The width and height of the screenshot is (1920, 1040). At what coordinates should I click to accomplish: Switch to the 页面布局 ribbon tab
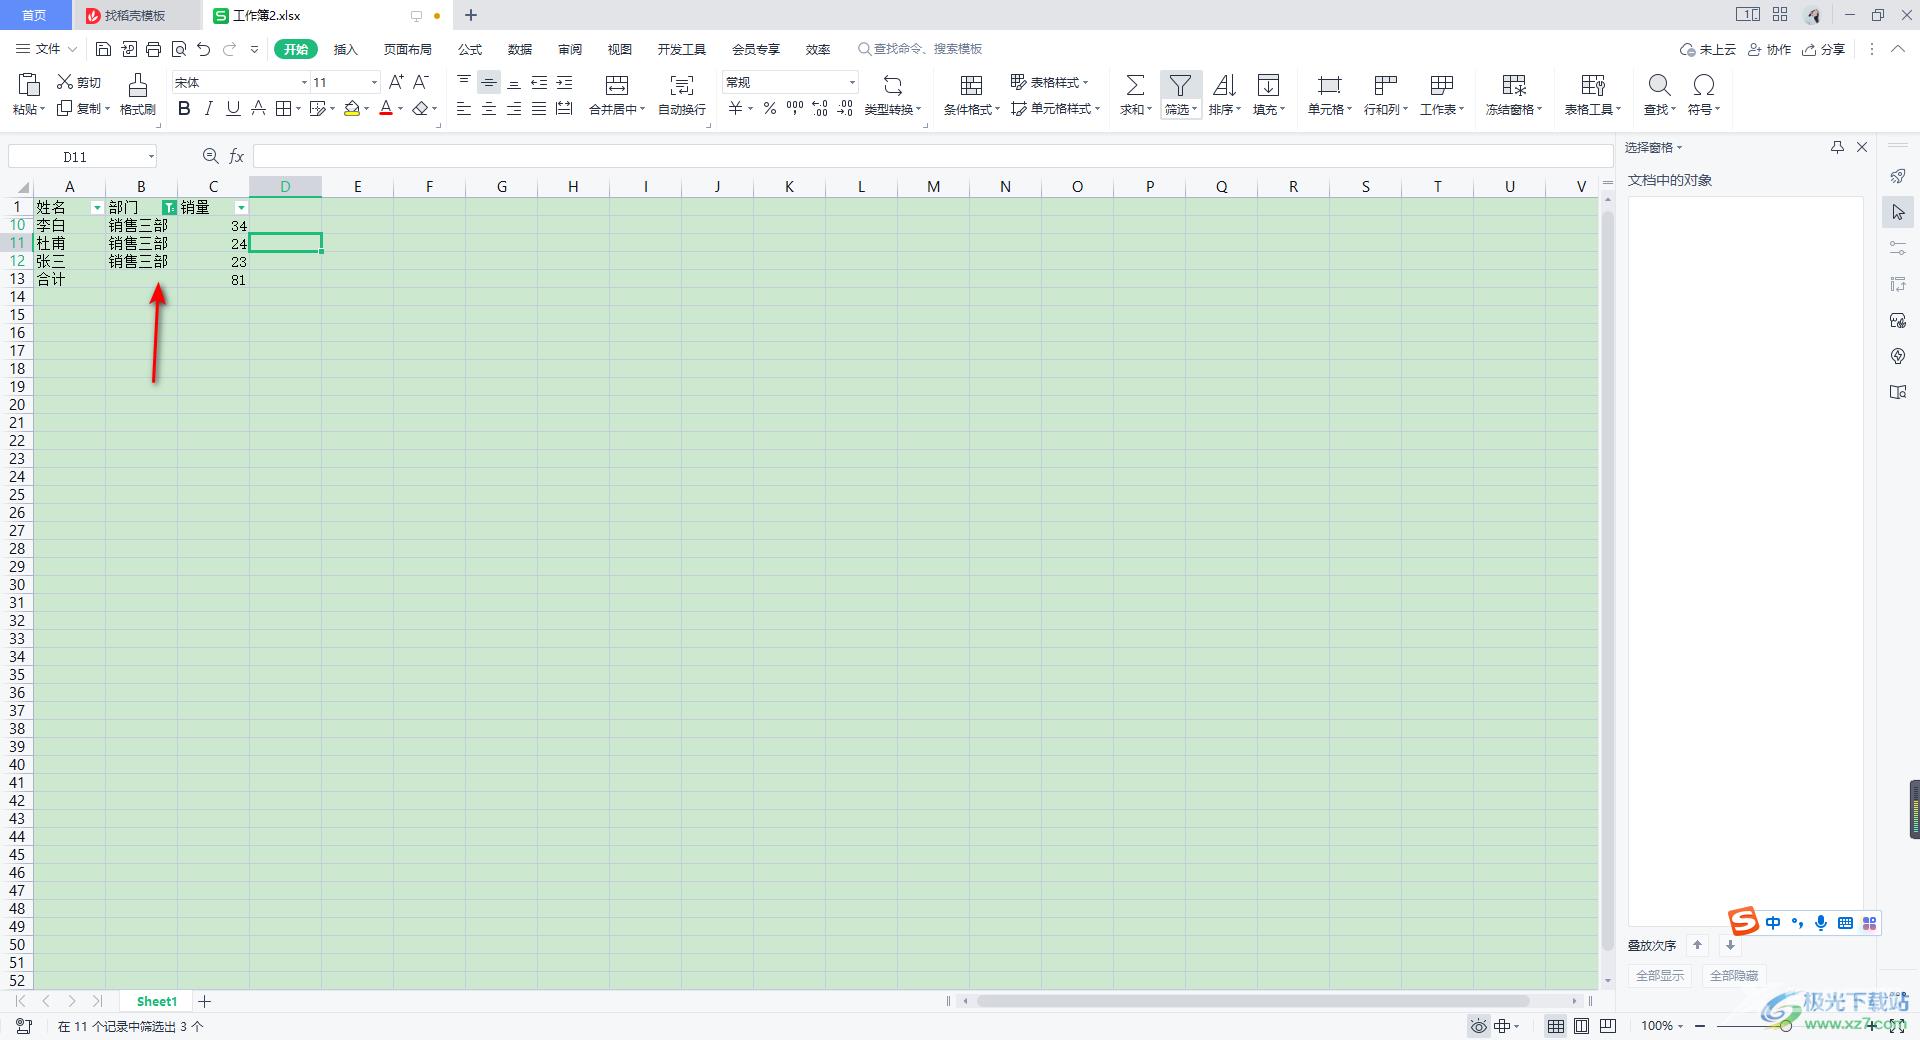pos(408,49)
